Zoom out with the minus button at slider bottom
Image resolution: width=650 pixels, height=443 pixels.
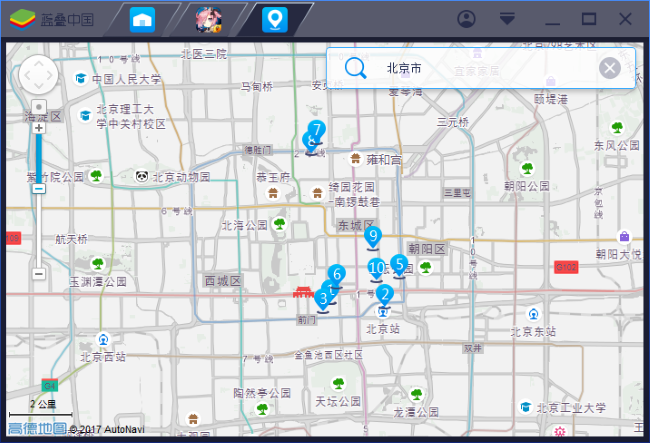point(39,274)
